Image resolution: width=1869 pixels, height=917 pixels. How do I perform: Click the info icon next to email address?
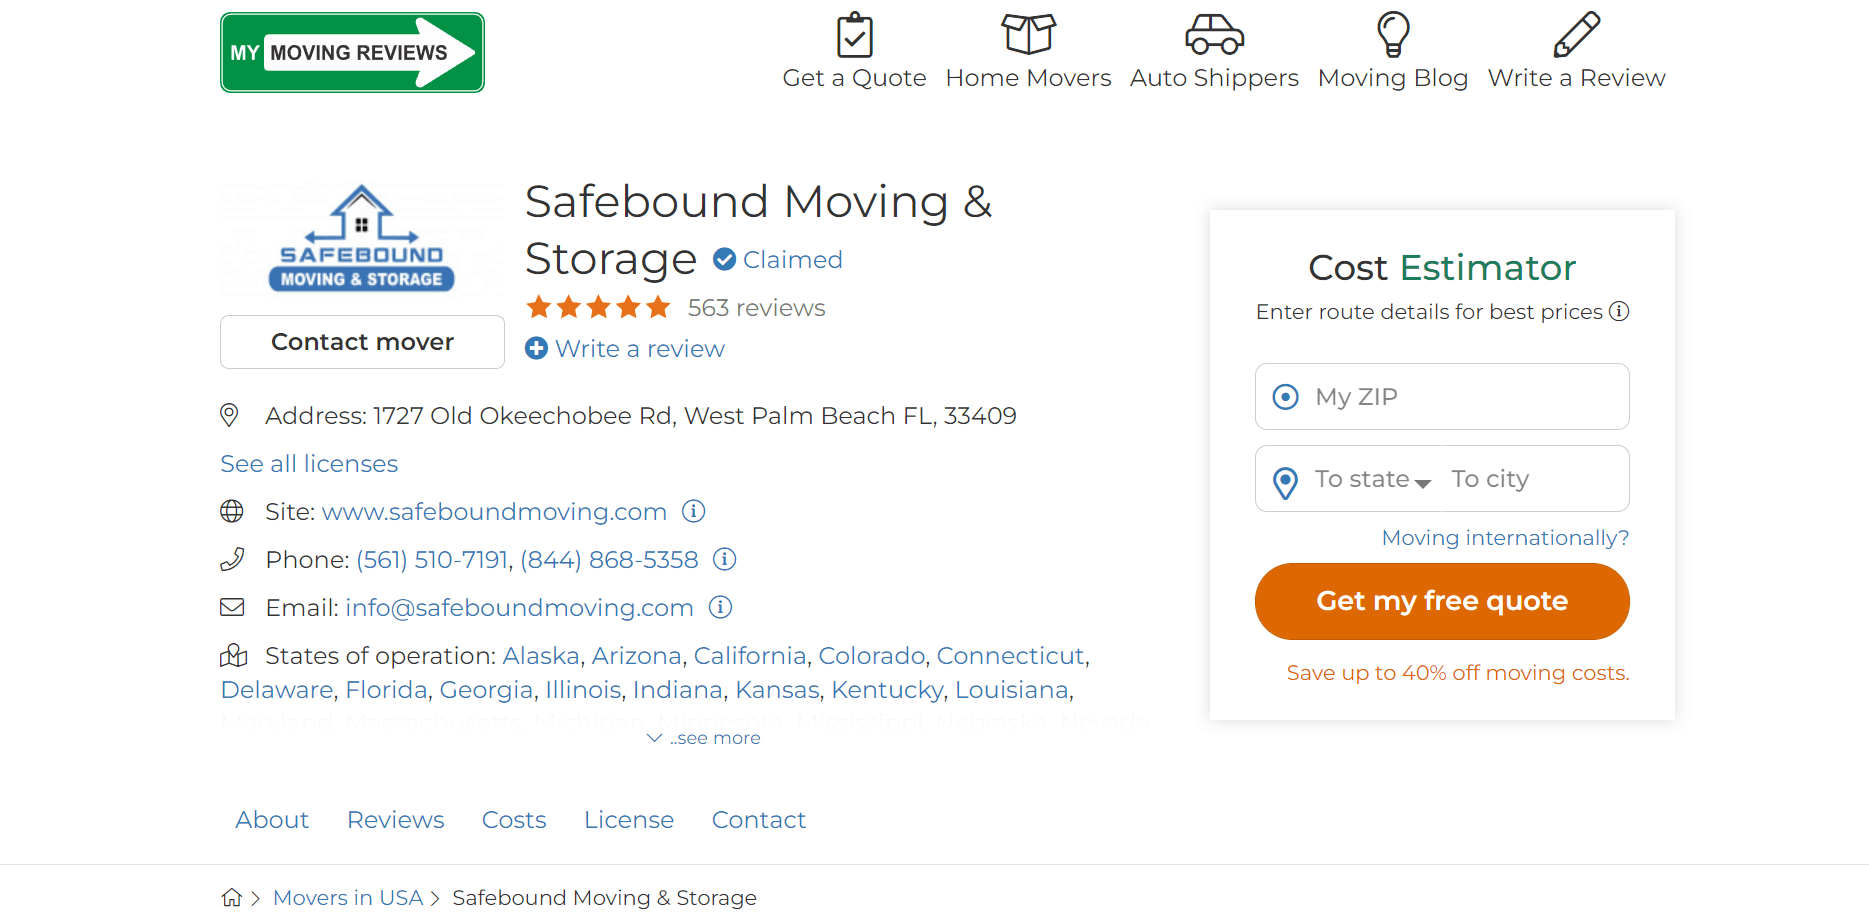click(x=720, y=607)
